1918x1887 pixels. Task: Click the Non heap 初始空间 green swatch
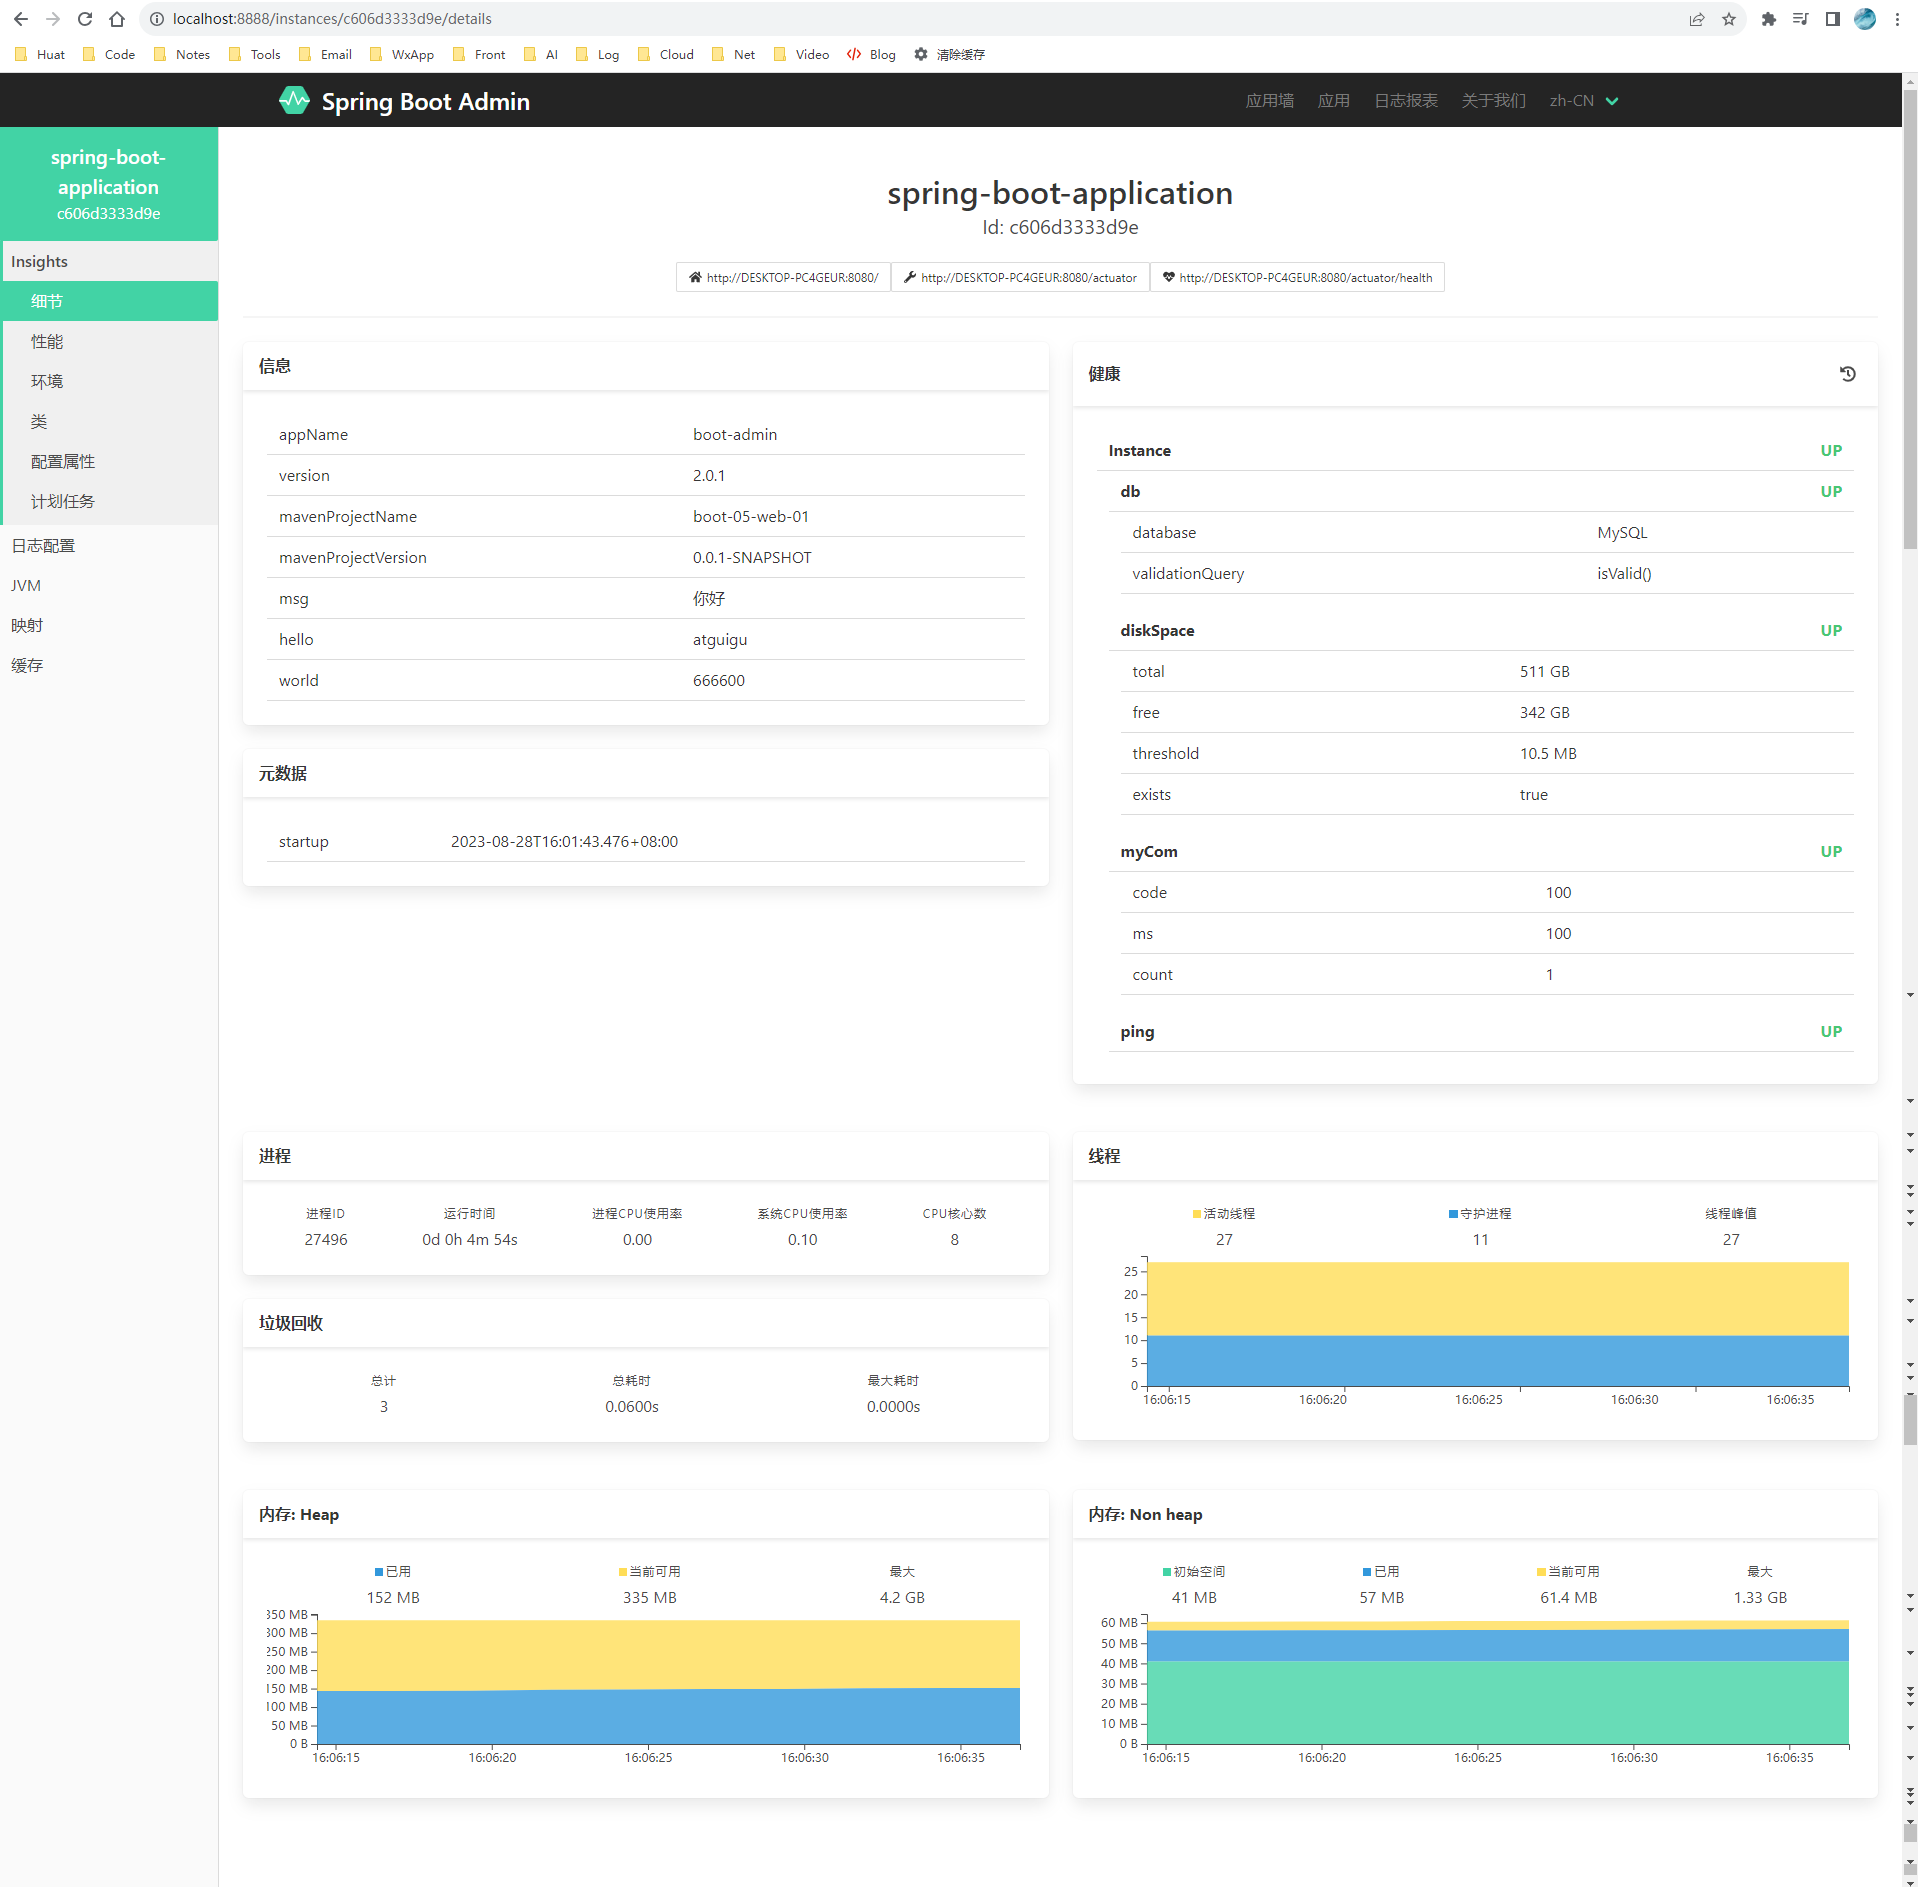(x=1166, y=1571)
